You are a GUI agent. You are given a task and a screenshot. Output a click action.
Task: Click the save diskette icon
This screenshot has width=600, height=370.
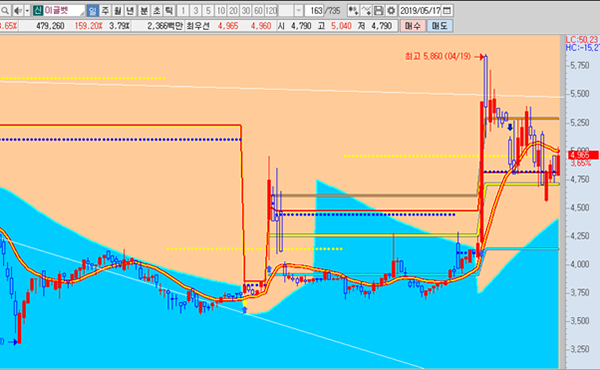tap(378, 11)
